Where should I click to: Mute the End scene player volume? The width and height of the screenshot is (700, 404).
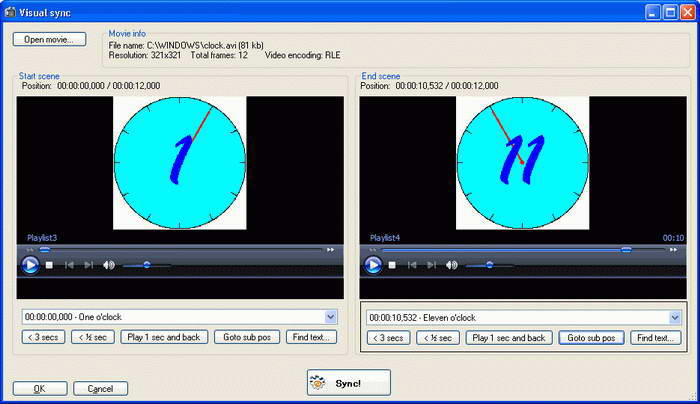tap(451, 265)
